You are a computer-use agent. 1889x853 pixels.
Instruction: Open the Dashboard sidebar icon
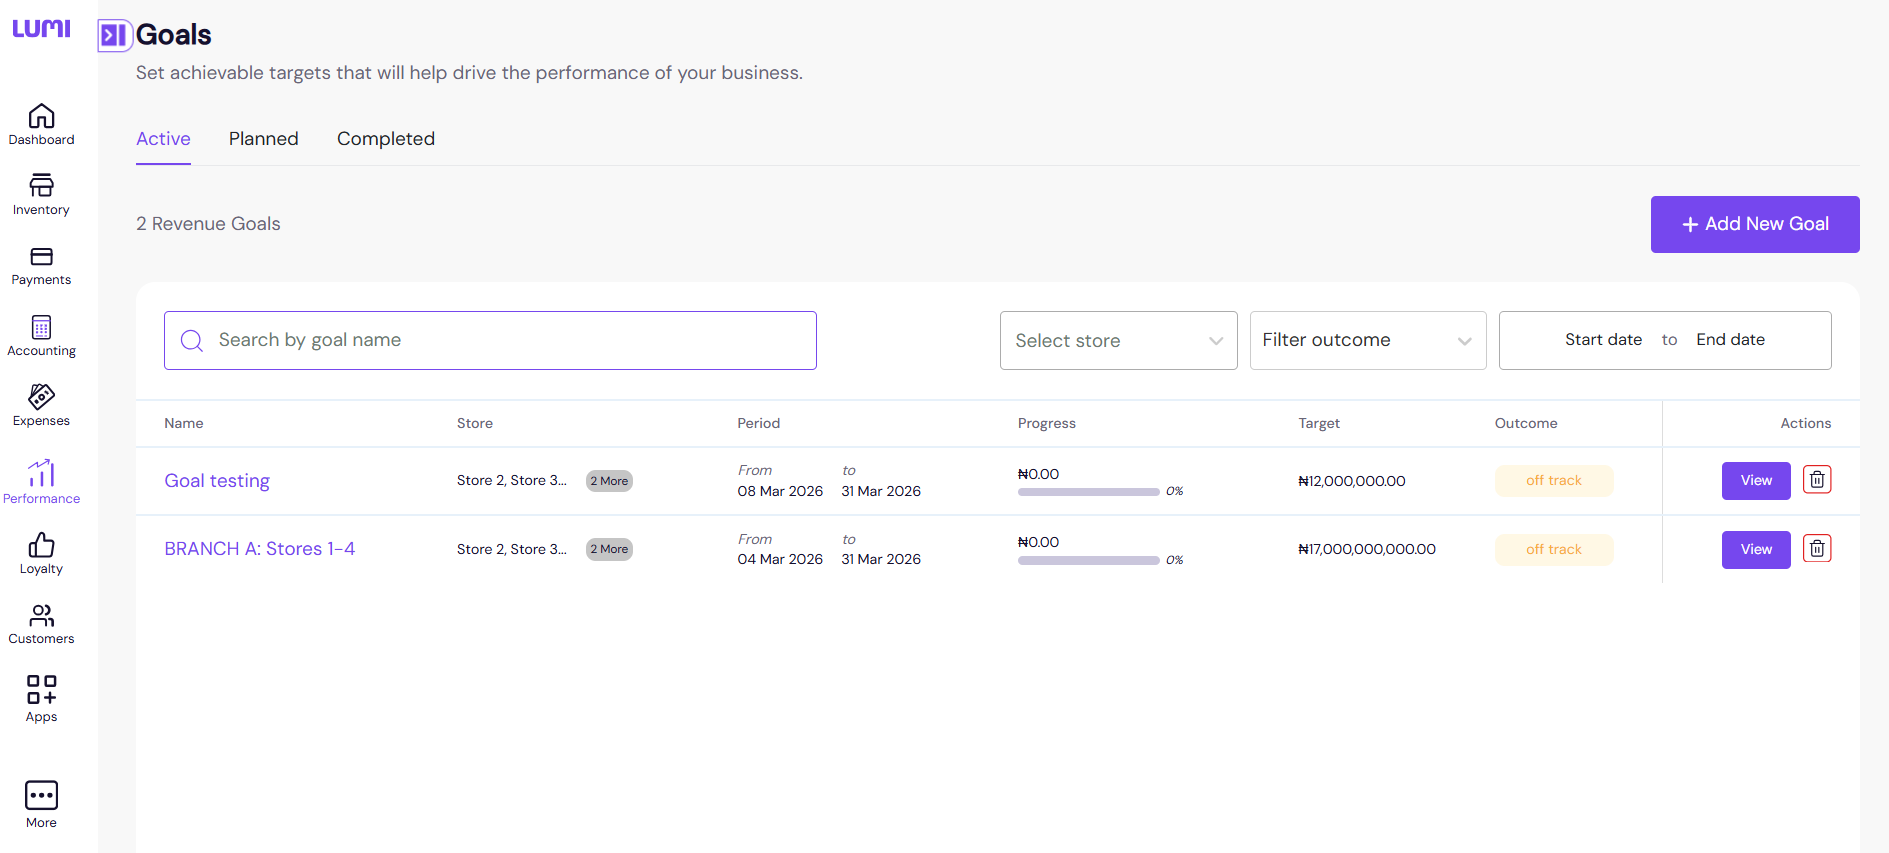coord(41,117)
